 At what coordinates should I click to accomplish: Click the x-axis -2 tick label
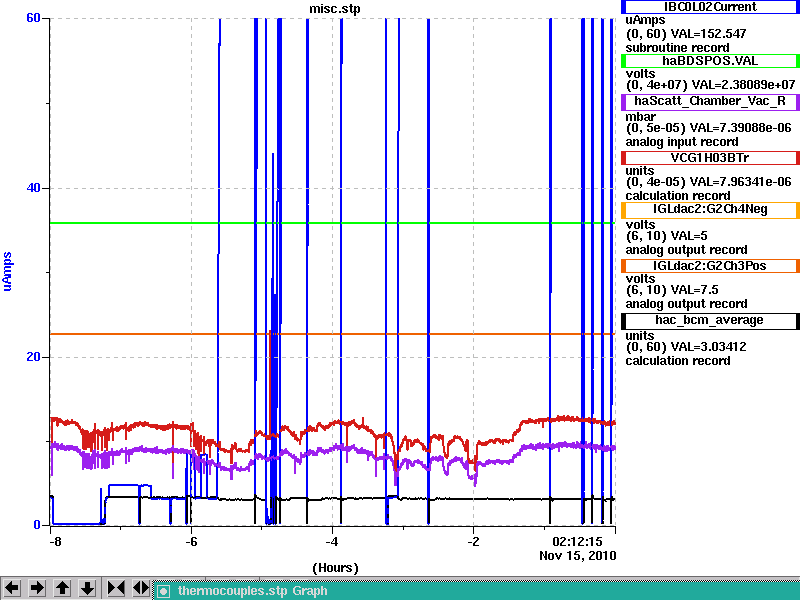[473, 542]
